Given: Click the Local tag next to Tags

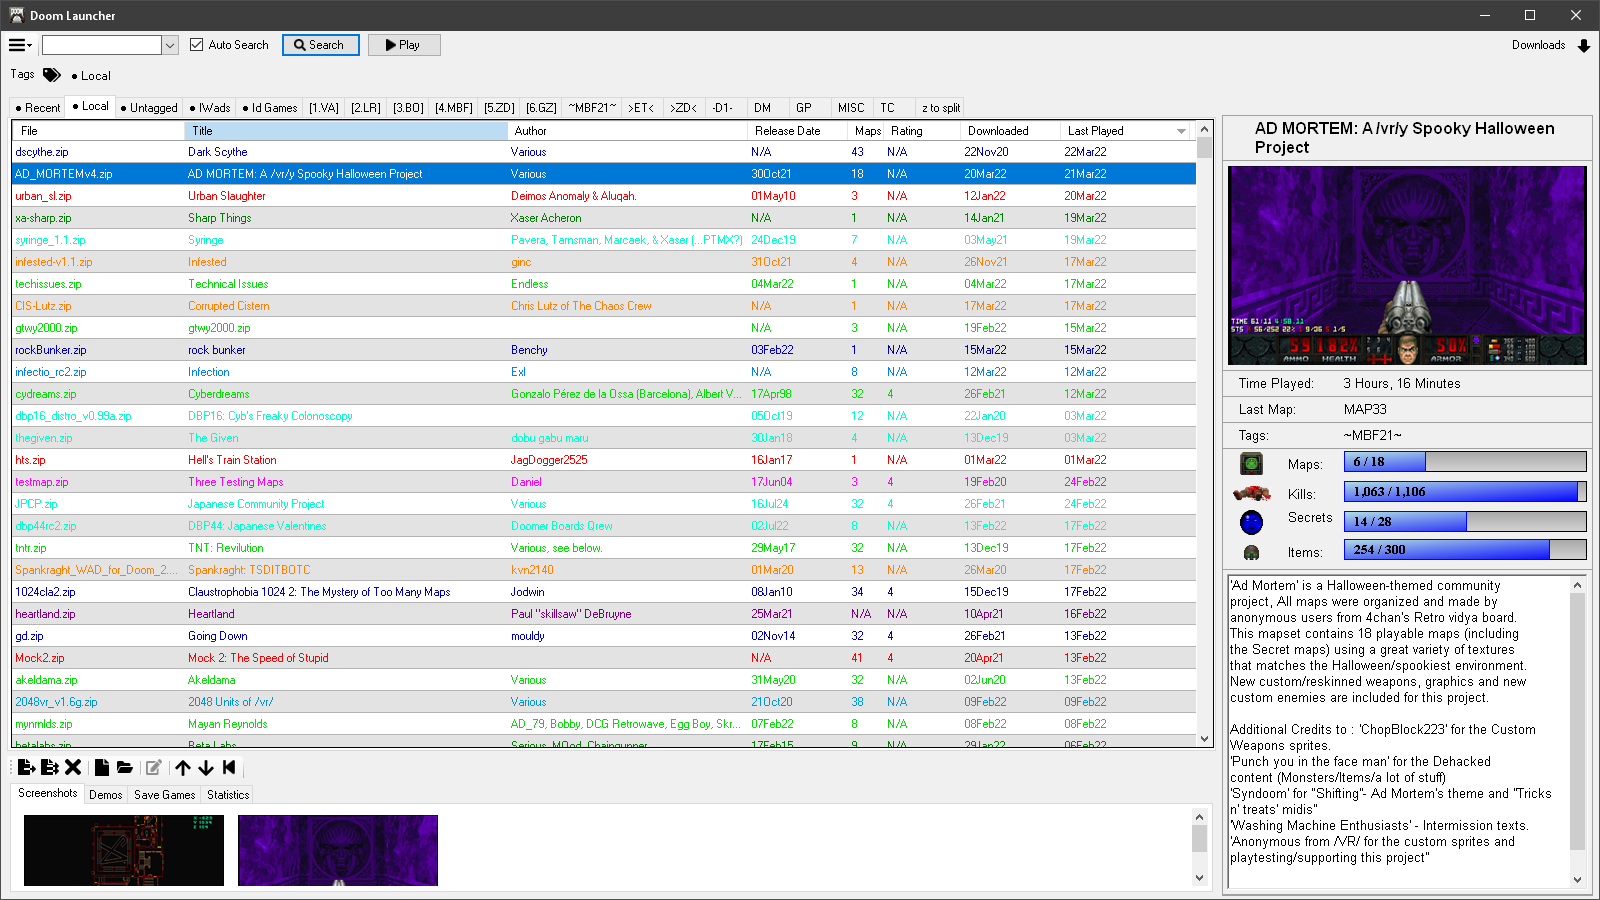Looking at the screenshot, I should tap(91, 76).
